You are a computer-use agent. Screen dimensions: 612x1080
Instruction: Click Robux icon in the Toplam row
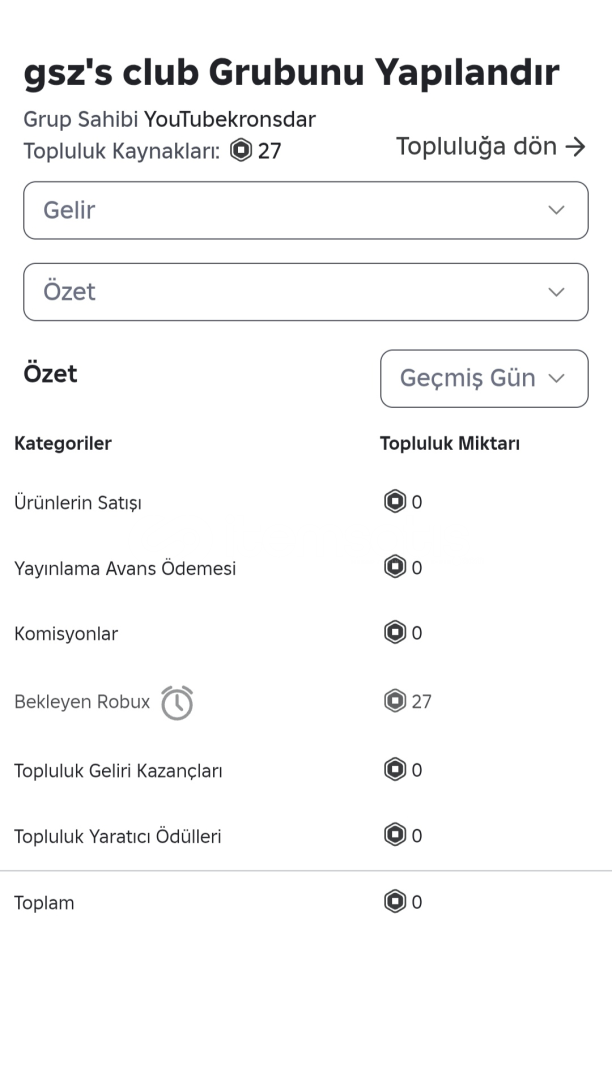click(x=395, y=902)
